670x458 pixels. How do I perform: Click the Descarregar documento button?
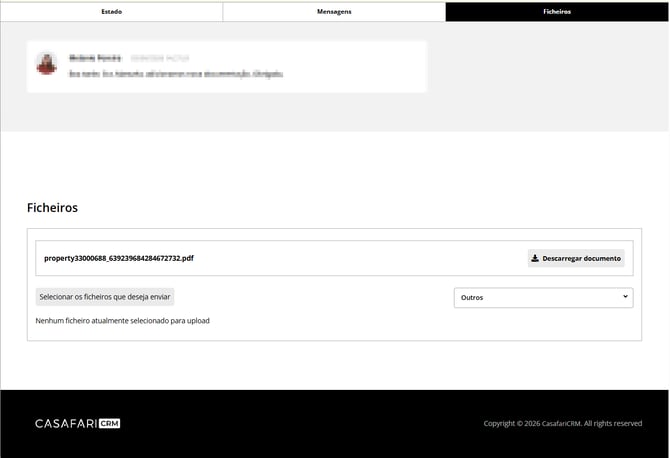pos(576,258)
